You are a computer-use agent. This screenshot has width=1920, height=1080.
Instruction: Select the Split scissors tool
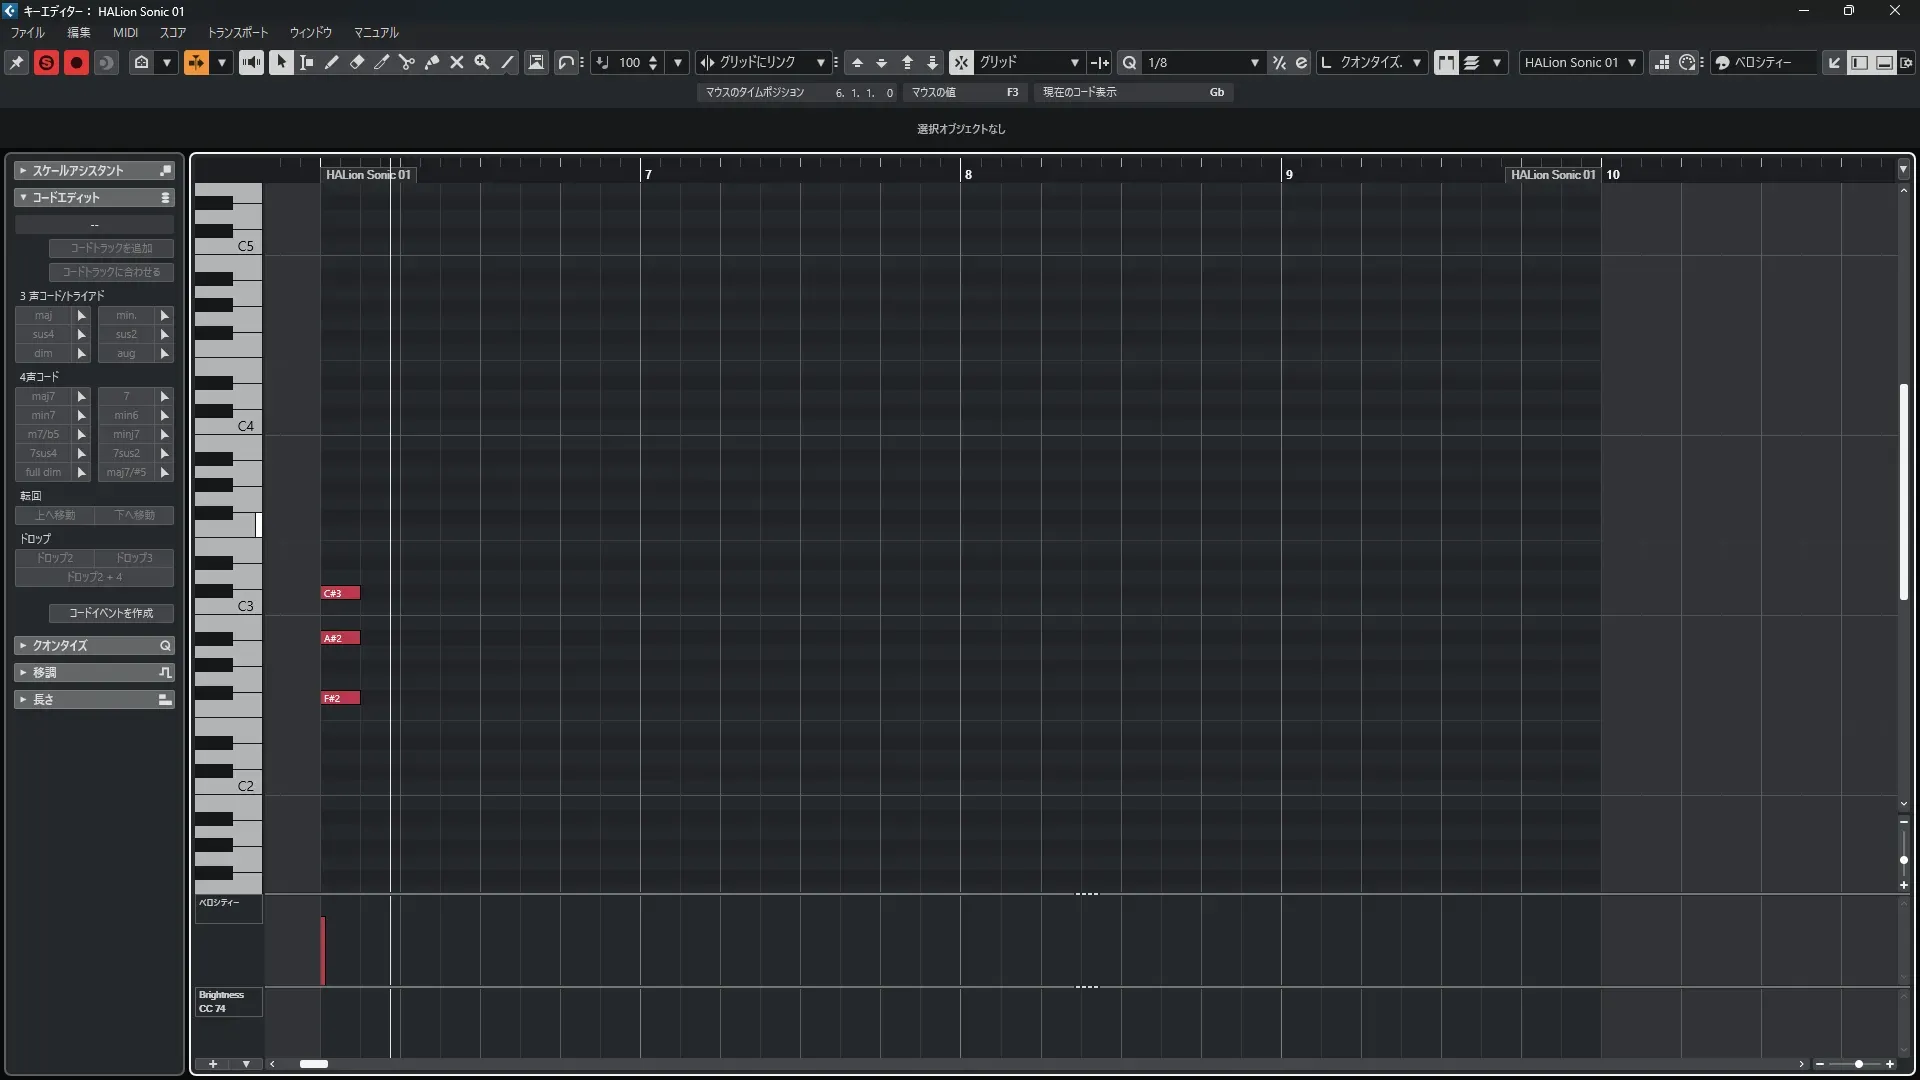406,62
